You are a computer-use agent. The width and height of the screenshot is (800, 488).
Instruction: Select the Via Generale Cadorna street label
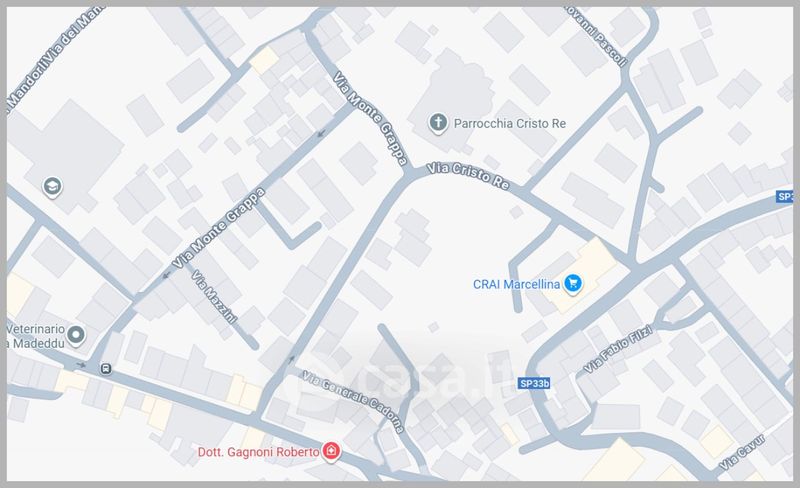pyautogui.click(x=353, y=402)
